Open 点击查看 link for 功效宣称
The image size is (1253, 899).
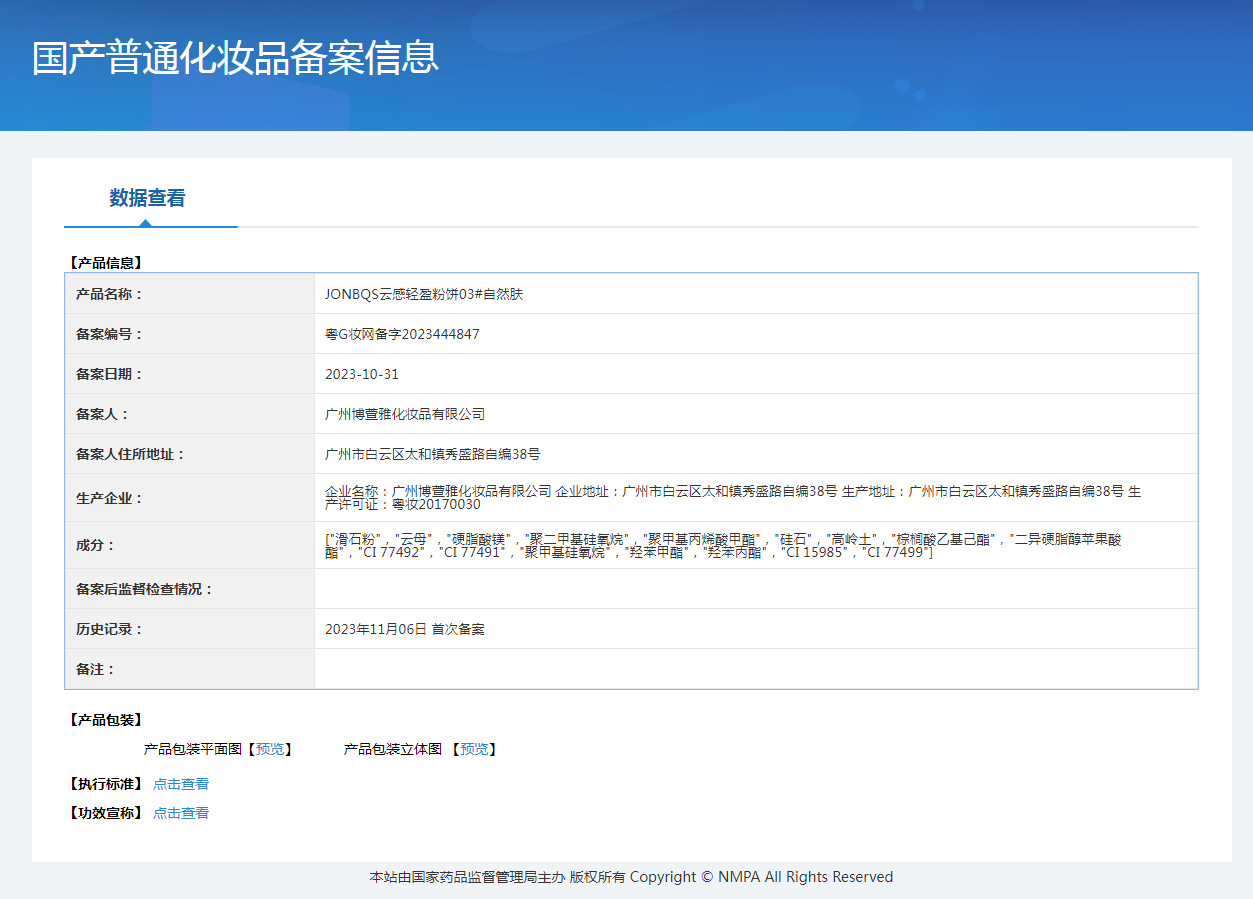click(x=181, y=813)
